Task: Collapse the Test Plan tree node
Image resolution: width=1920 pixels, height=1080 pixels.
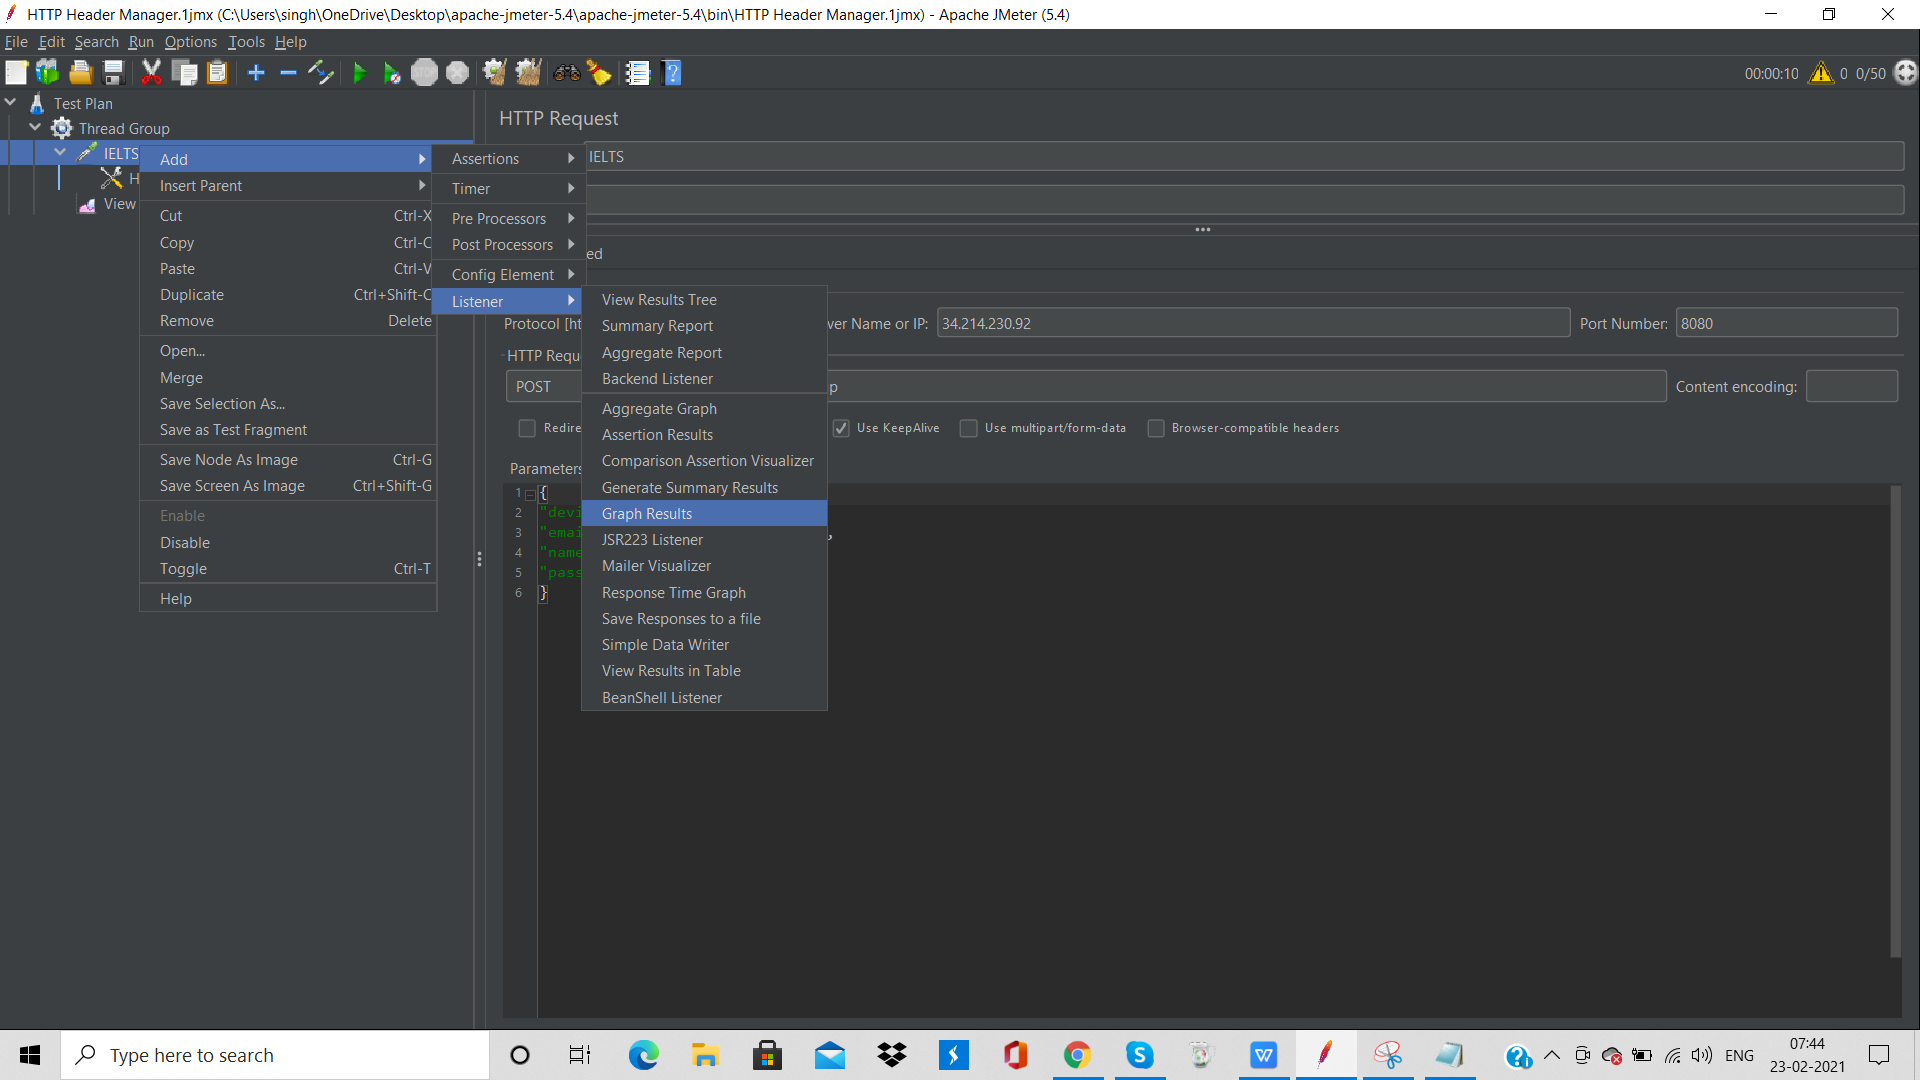Action: point(11,103)
